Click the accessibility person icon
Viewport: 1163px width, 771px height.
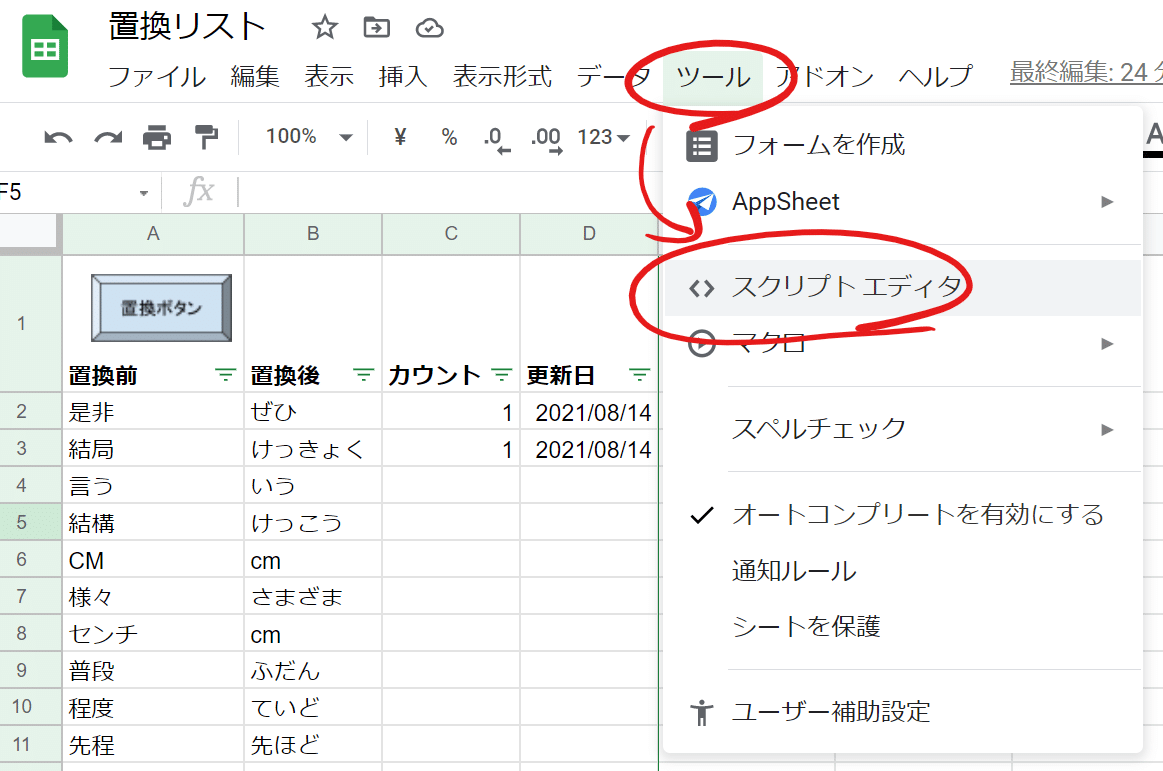pyautogui.click(x=701, y=712)
